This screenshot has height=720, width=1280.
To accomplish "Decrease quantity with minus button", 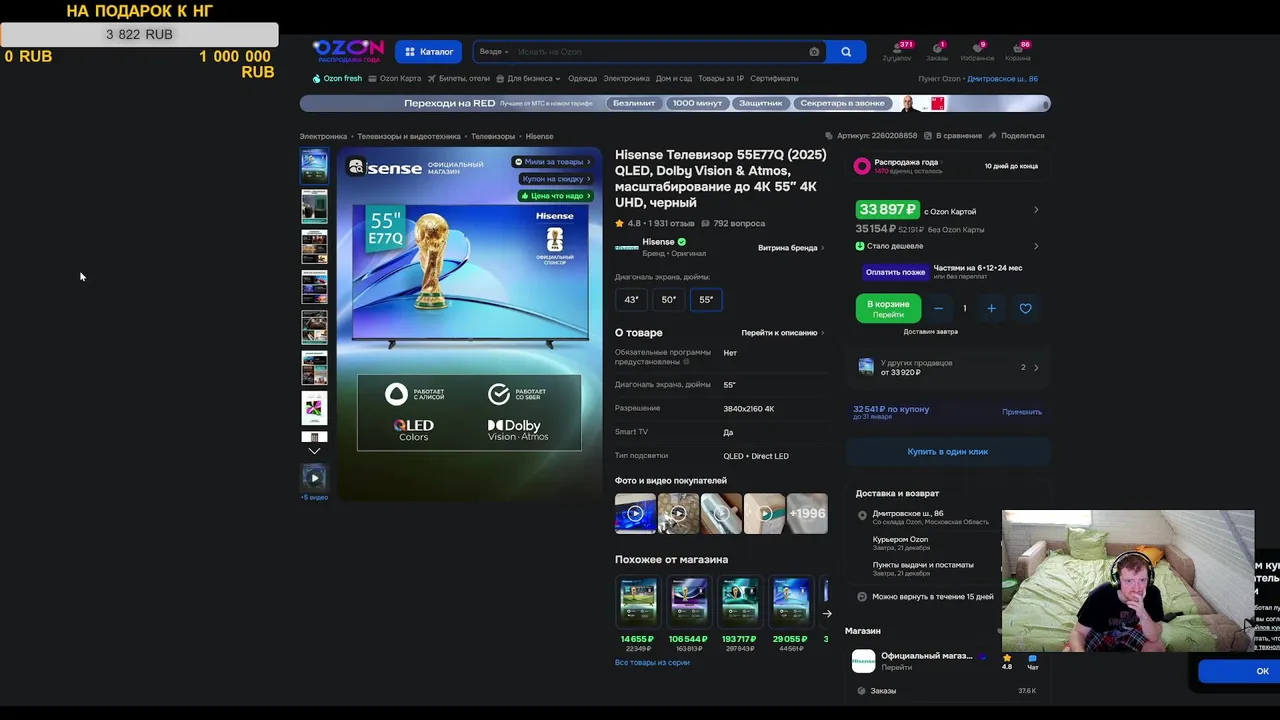I will (938, 309).
